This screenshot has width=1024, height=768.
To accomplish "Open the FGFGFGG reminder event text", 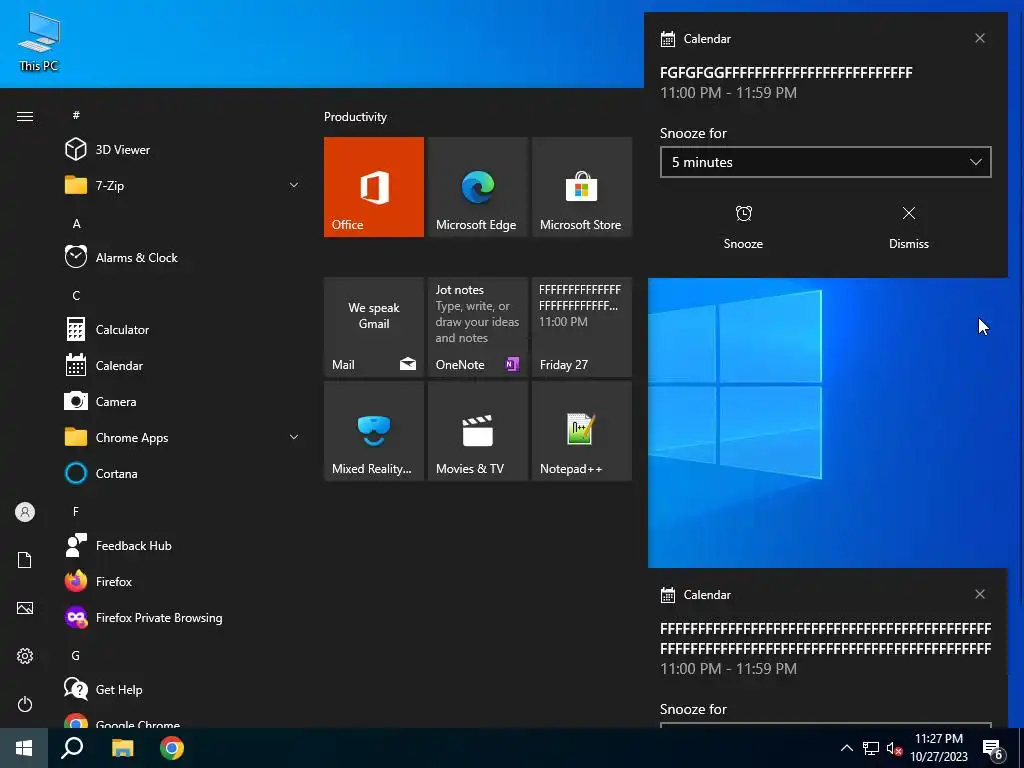I will (x=786, y=72).
